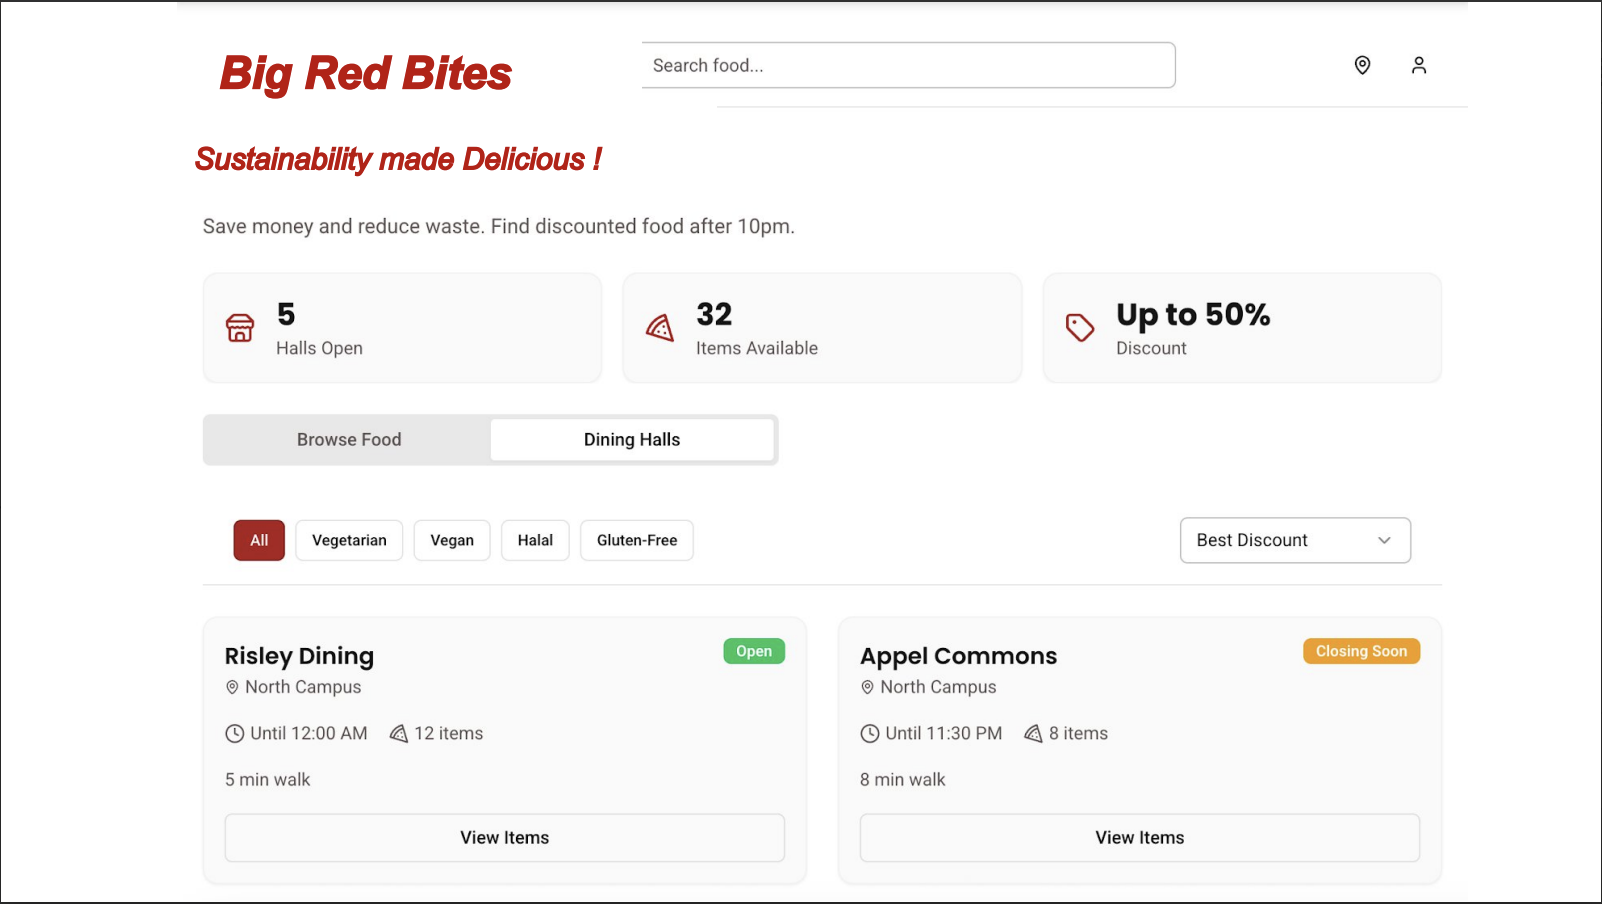Screen dimensions: 1602x904
Task: Focus the Search food input field
Action: (908, 66)
